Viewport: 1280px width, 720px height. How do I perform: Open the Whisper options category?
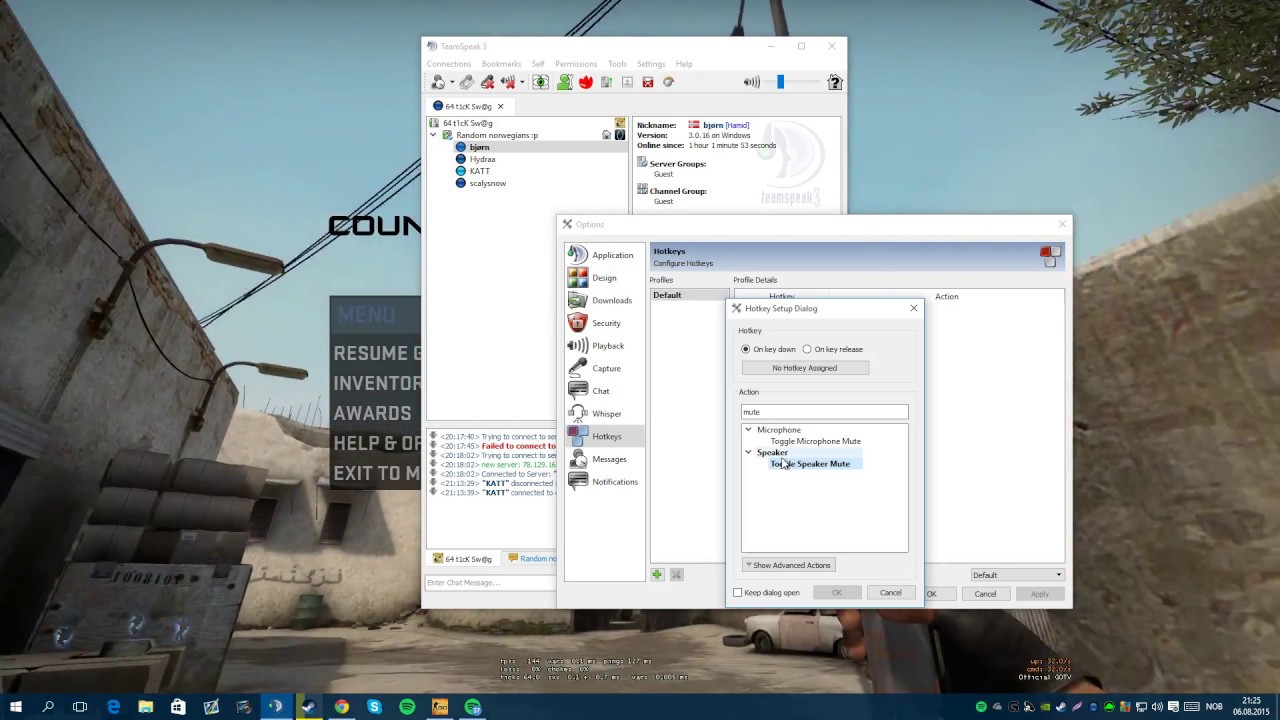604,414
